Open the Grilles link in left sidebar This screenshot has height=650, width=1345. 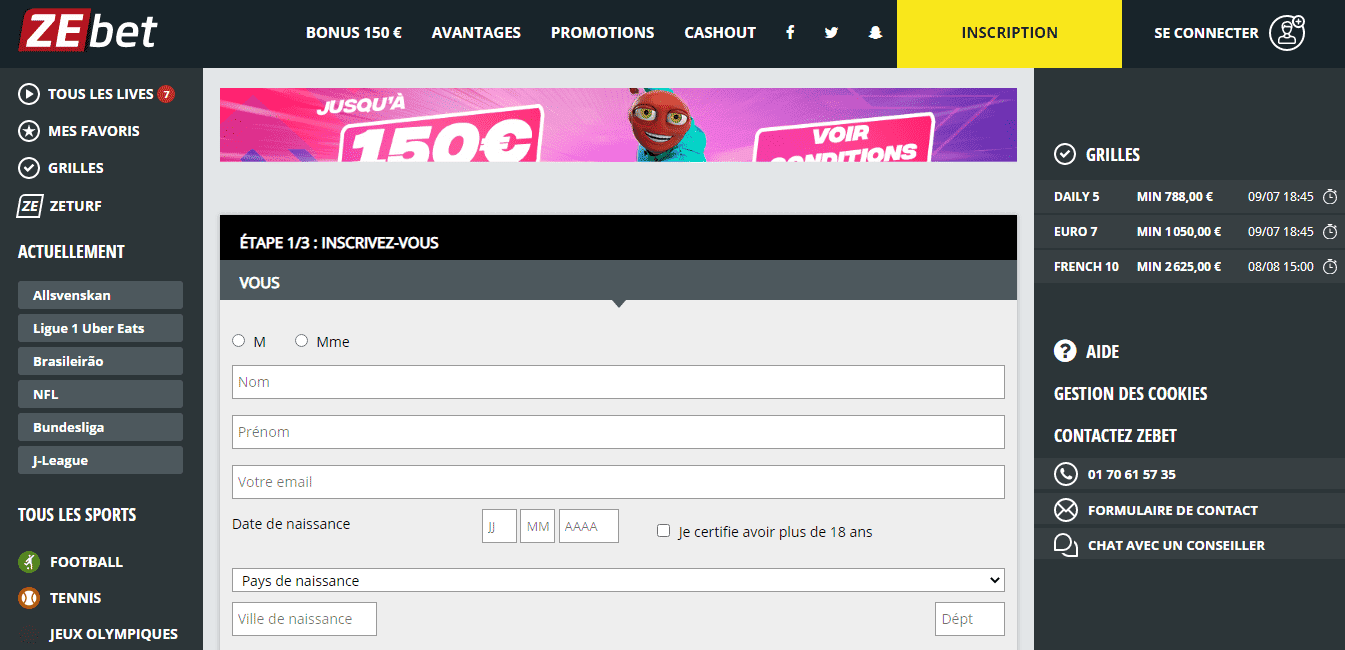(x=76, y=168)
